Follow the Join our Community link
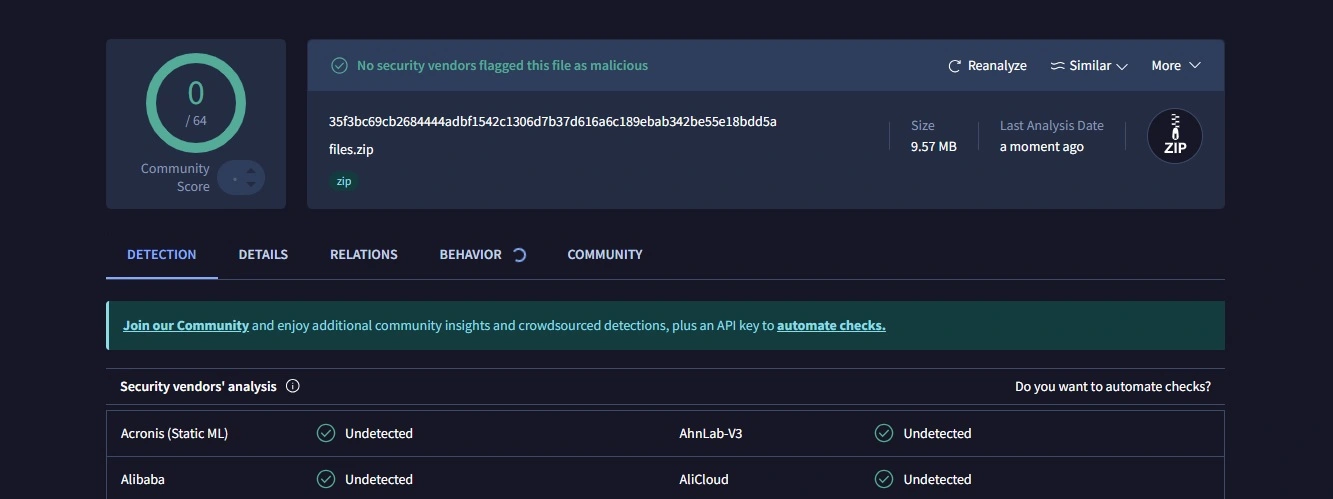 pos(186,326)
